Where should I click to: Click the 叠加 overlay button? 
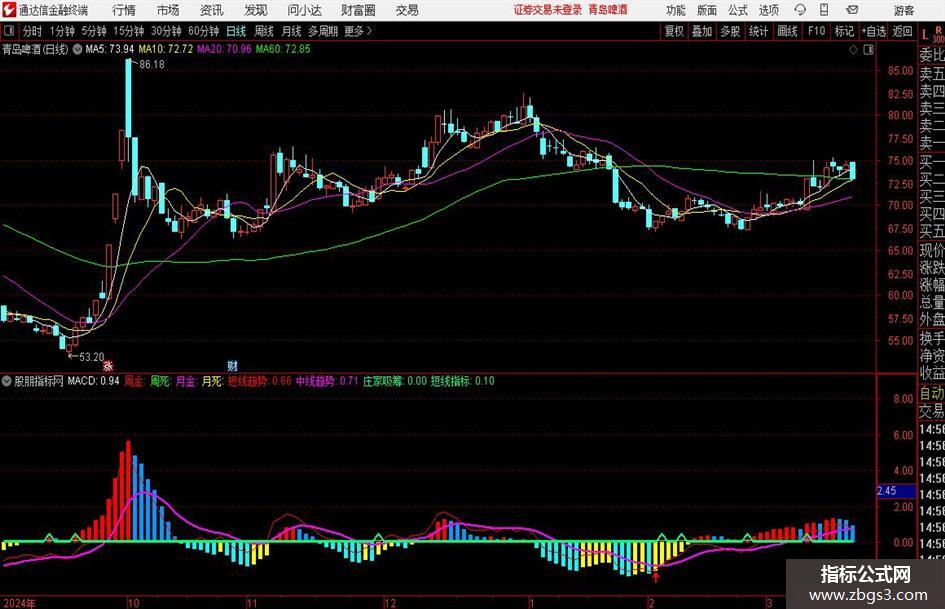(x=702, y=31)
